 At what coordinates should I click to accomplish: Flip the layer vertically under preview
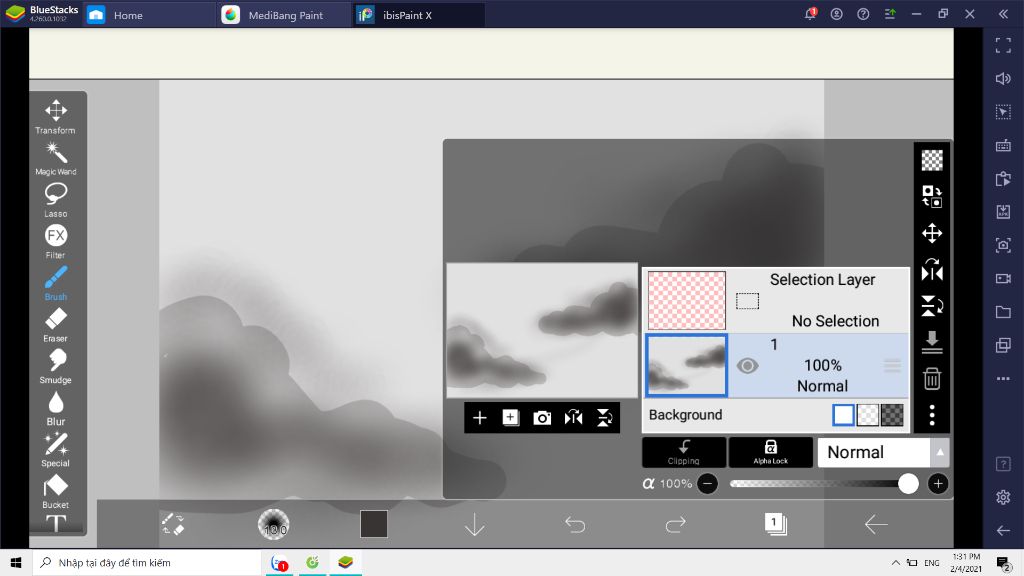(x=605, y=418)
